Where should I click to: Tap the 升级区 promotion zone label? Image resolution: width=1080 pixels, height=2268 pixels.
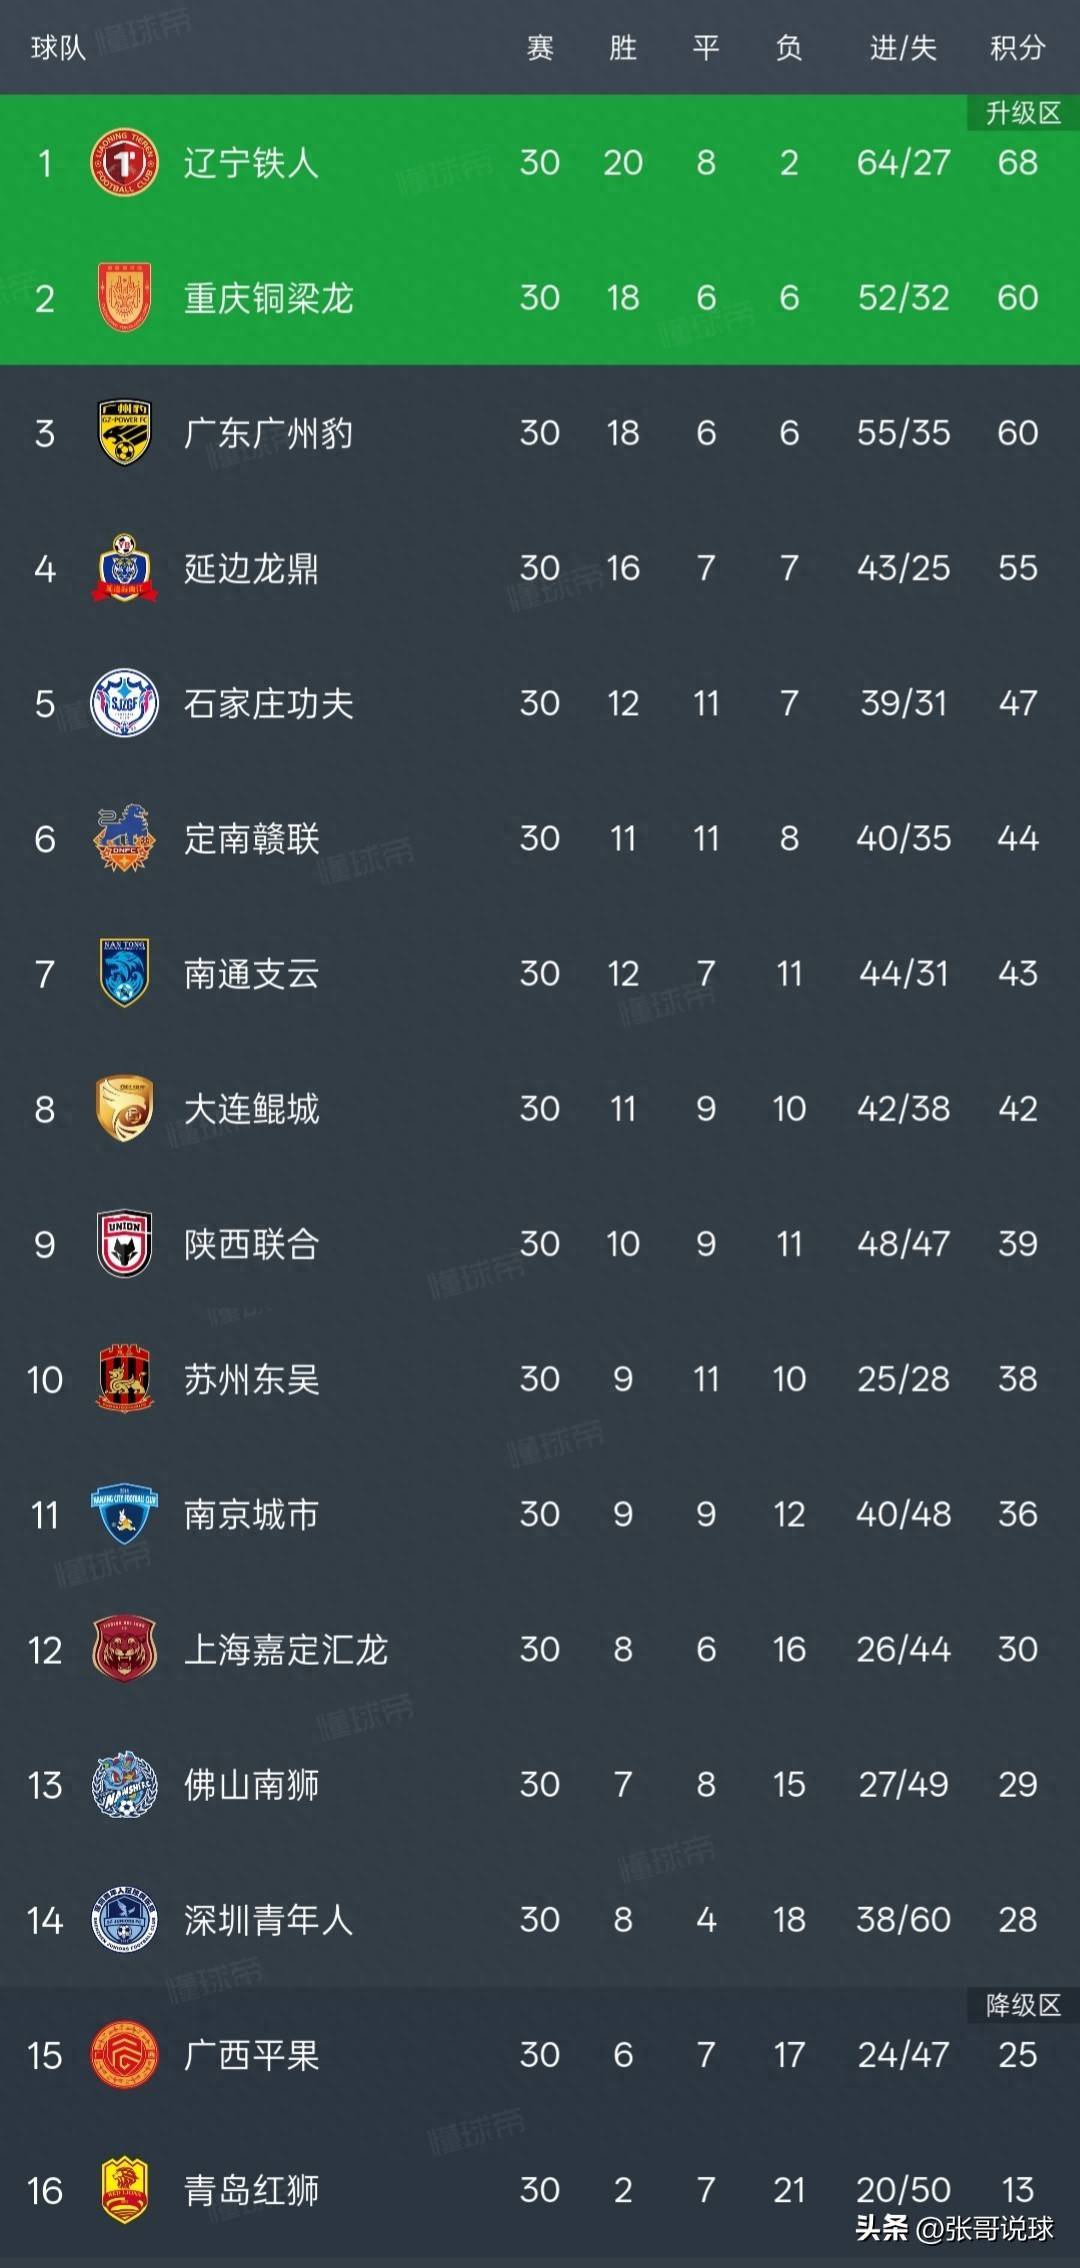(1022, 113)
